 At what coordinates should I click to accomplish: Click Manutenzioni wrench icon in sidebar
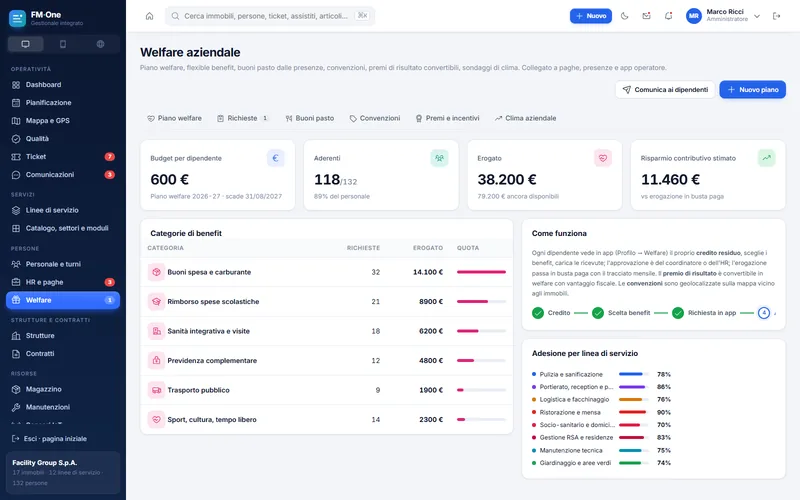16,407
